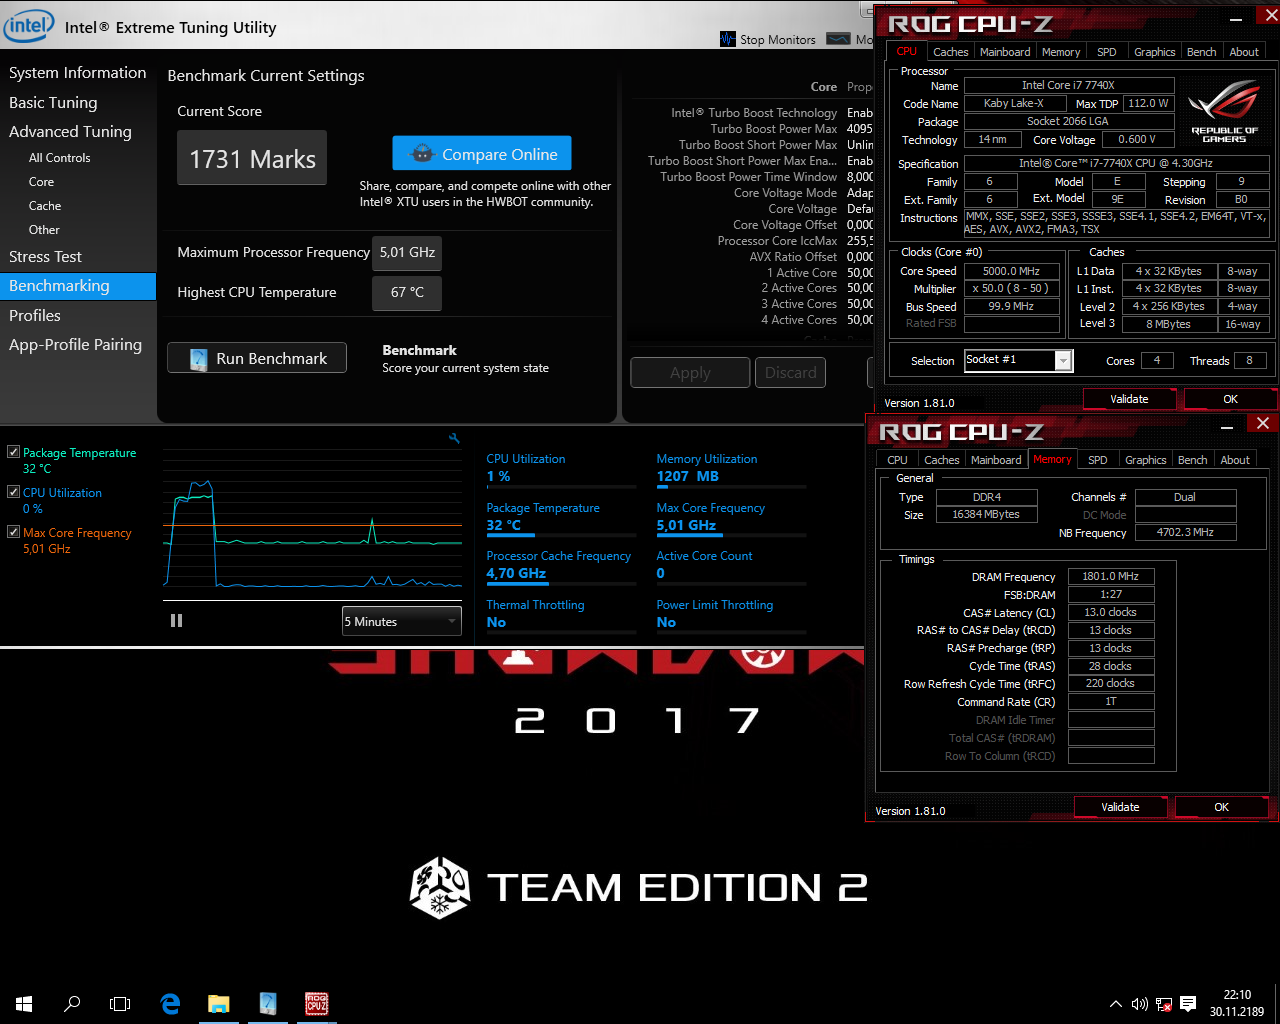Click the DRAM Frequency 1801.0 MHz field
The width and height of the screenshot is (1280, 1024).
point(1110,576)
